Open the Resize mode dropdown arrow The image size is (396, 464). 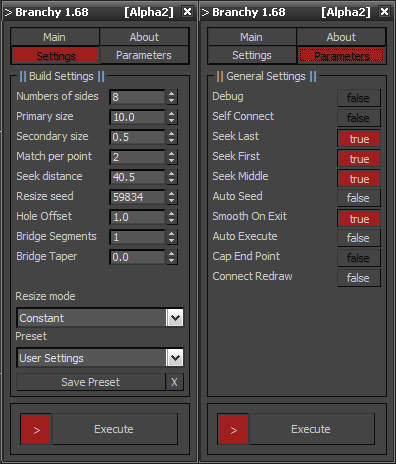pyautogui.click(x=175, y=318)
